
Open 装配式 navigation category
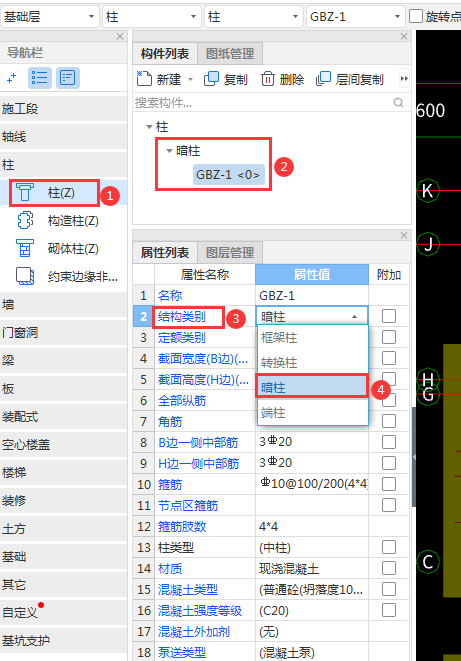(x=63, y=416)
